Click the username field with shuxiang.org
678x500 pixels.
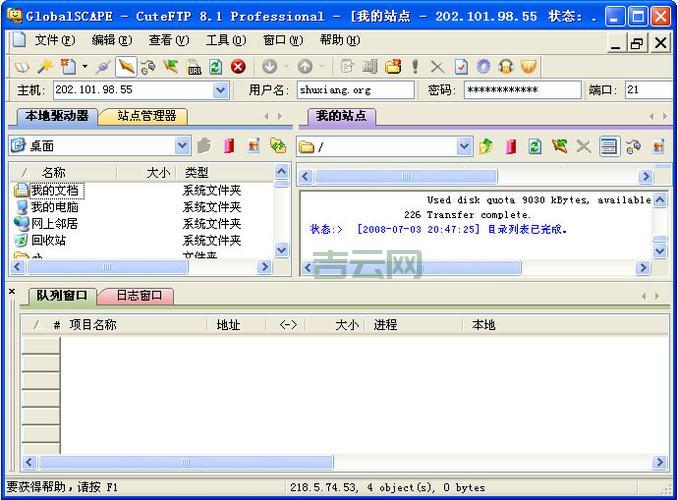355,90
